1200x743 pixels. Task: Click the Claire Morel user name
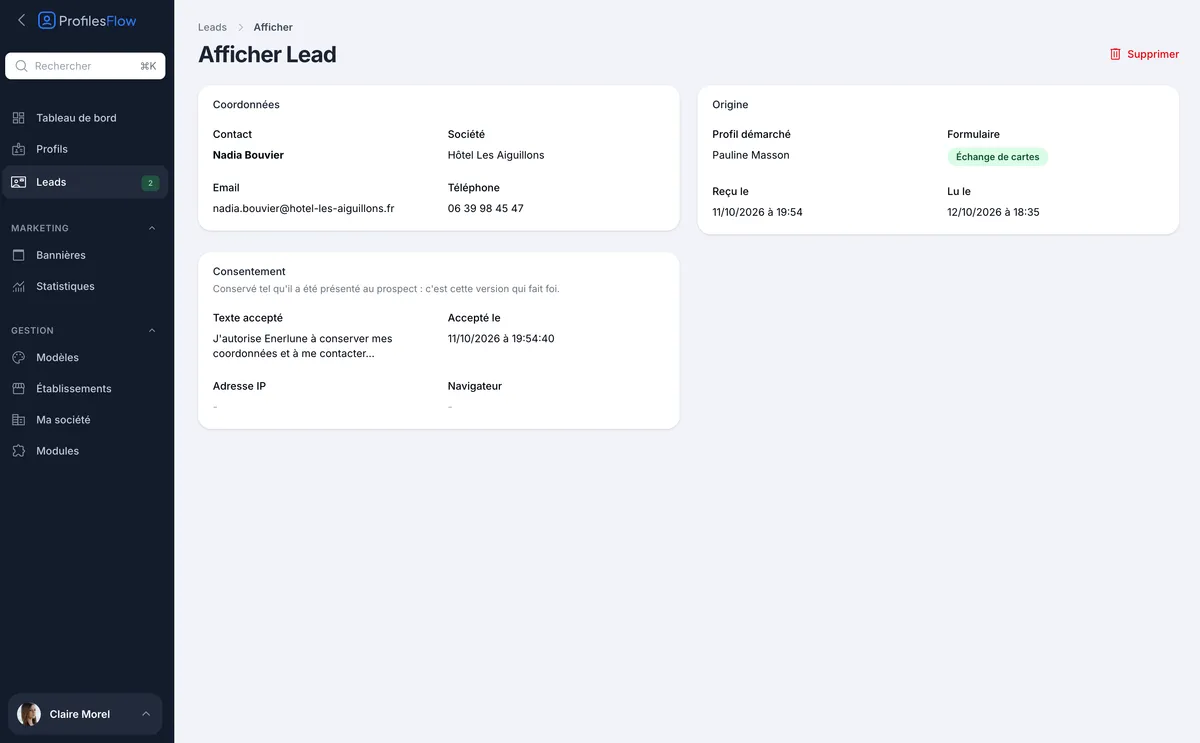pos(80,714)
